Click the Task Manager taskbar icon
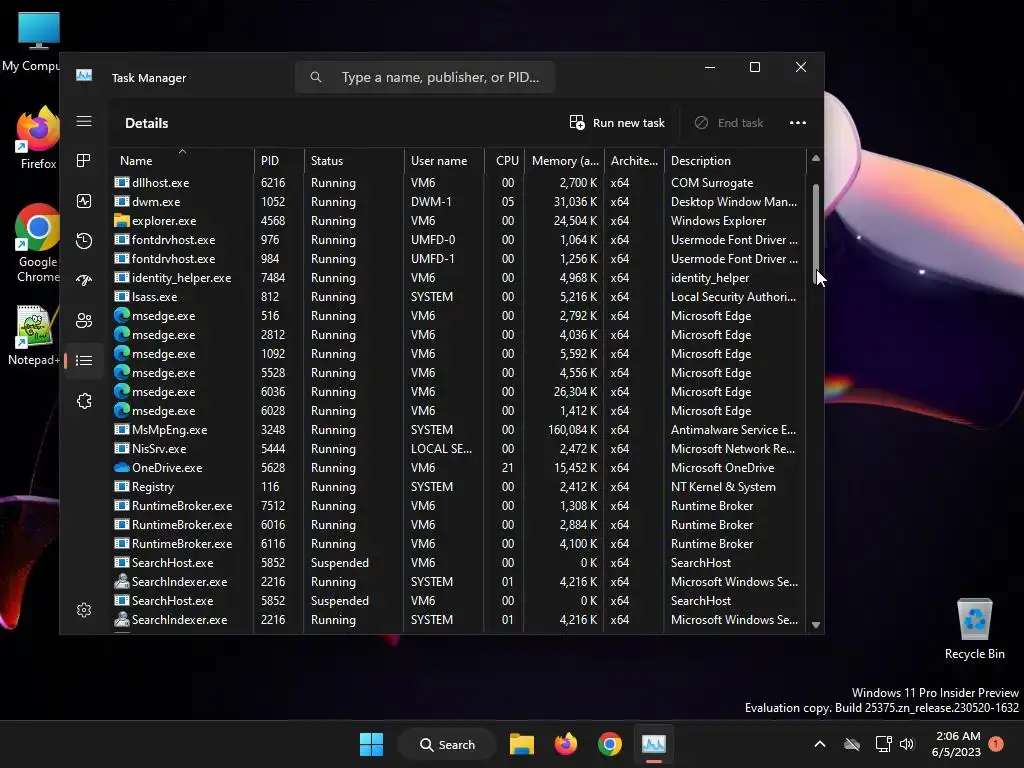The height and width of the screenshot is (768, 1024). tap(654, 744)
